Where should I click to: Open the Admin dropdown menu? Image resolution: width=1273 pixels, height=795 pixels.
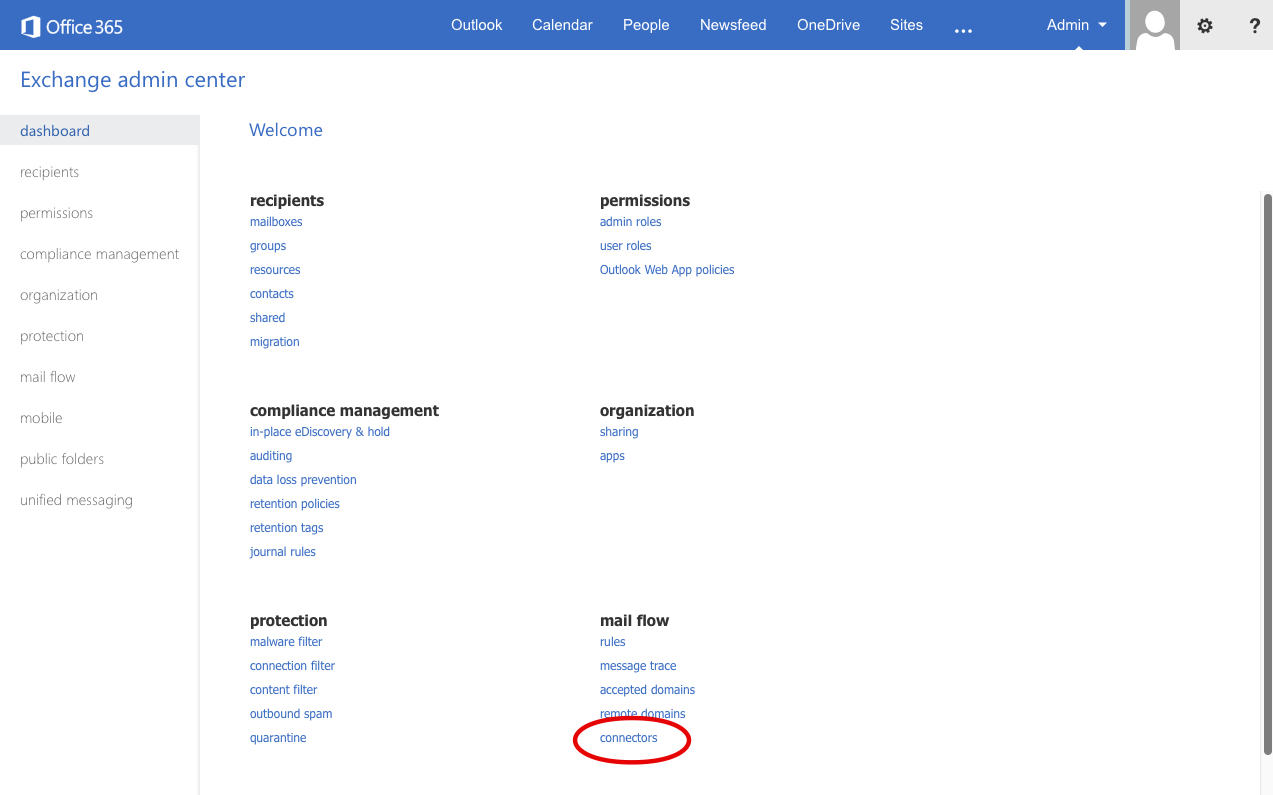click(1076, 25)
